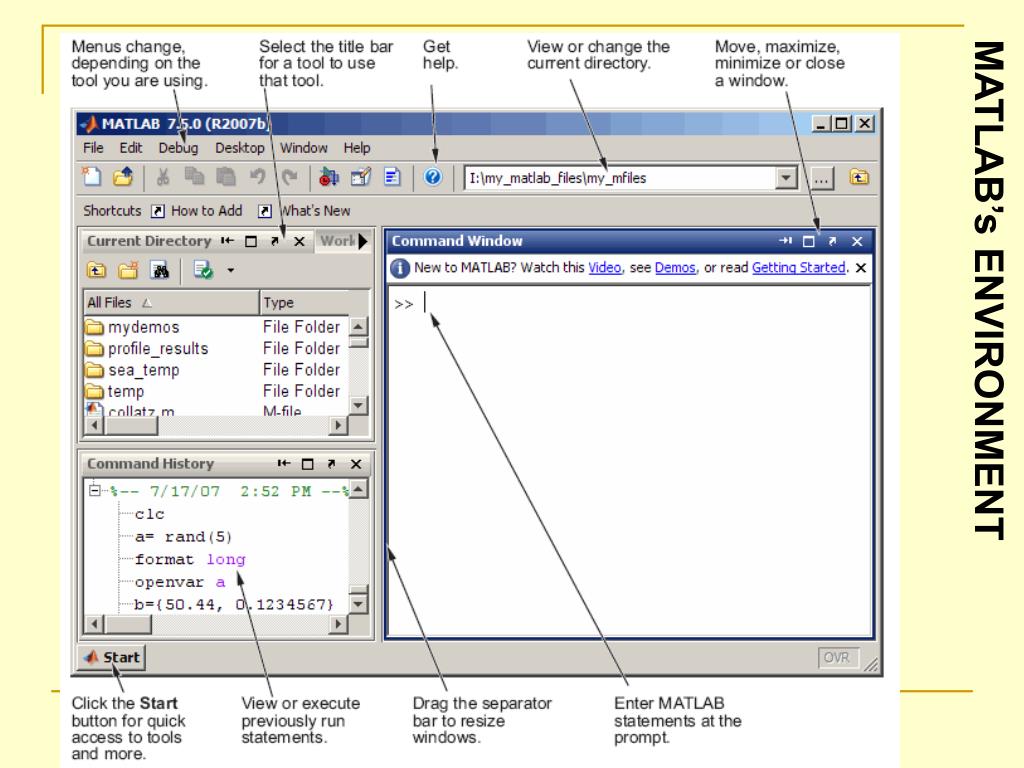Select the a= rand(5) history entry

pyautogui.click(x=184, y=537)
